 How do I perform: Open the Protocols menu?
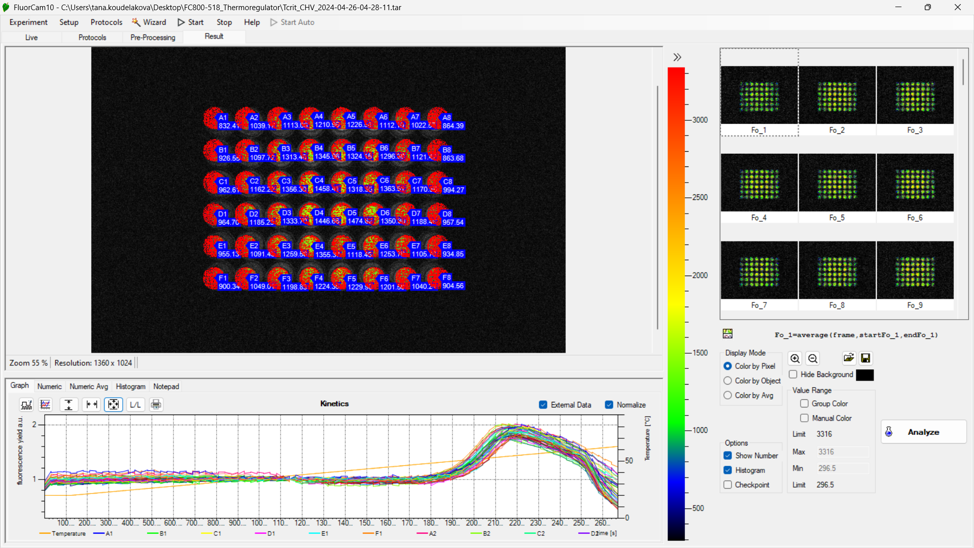[x=106, y=22]
